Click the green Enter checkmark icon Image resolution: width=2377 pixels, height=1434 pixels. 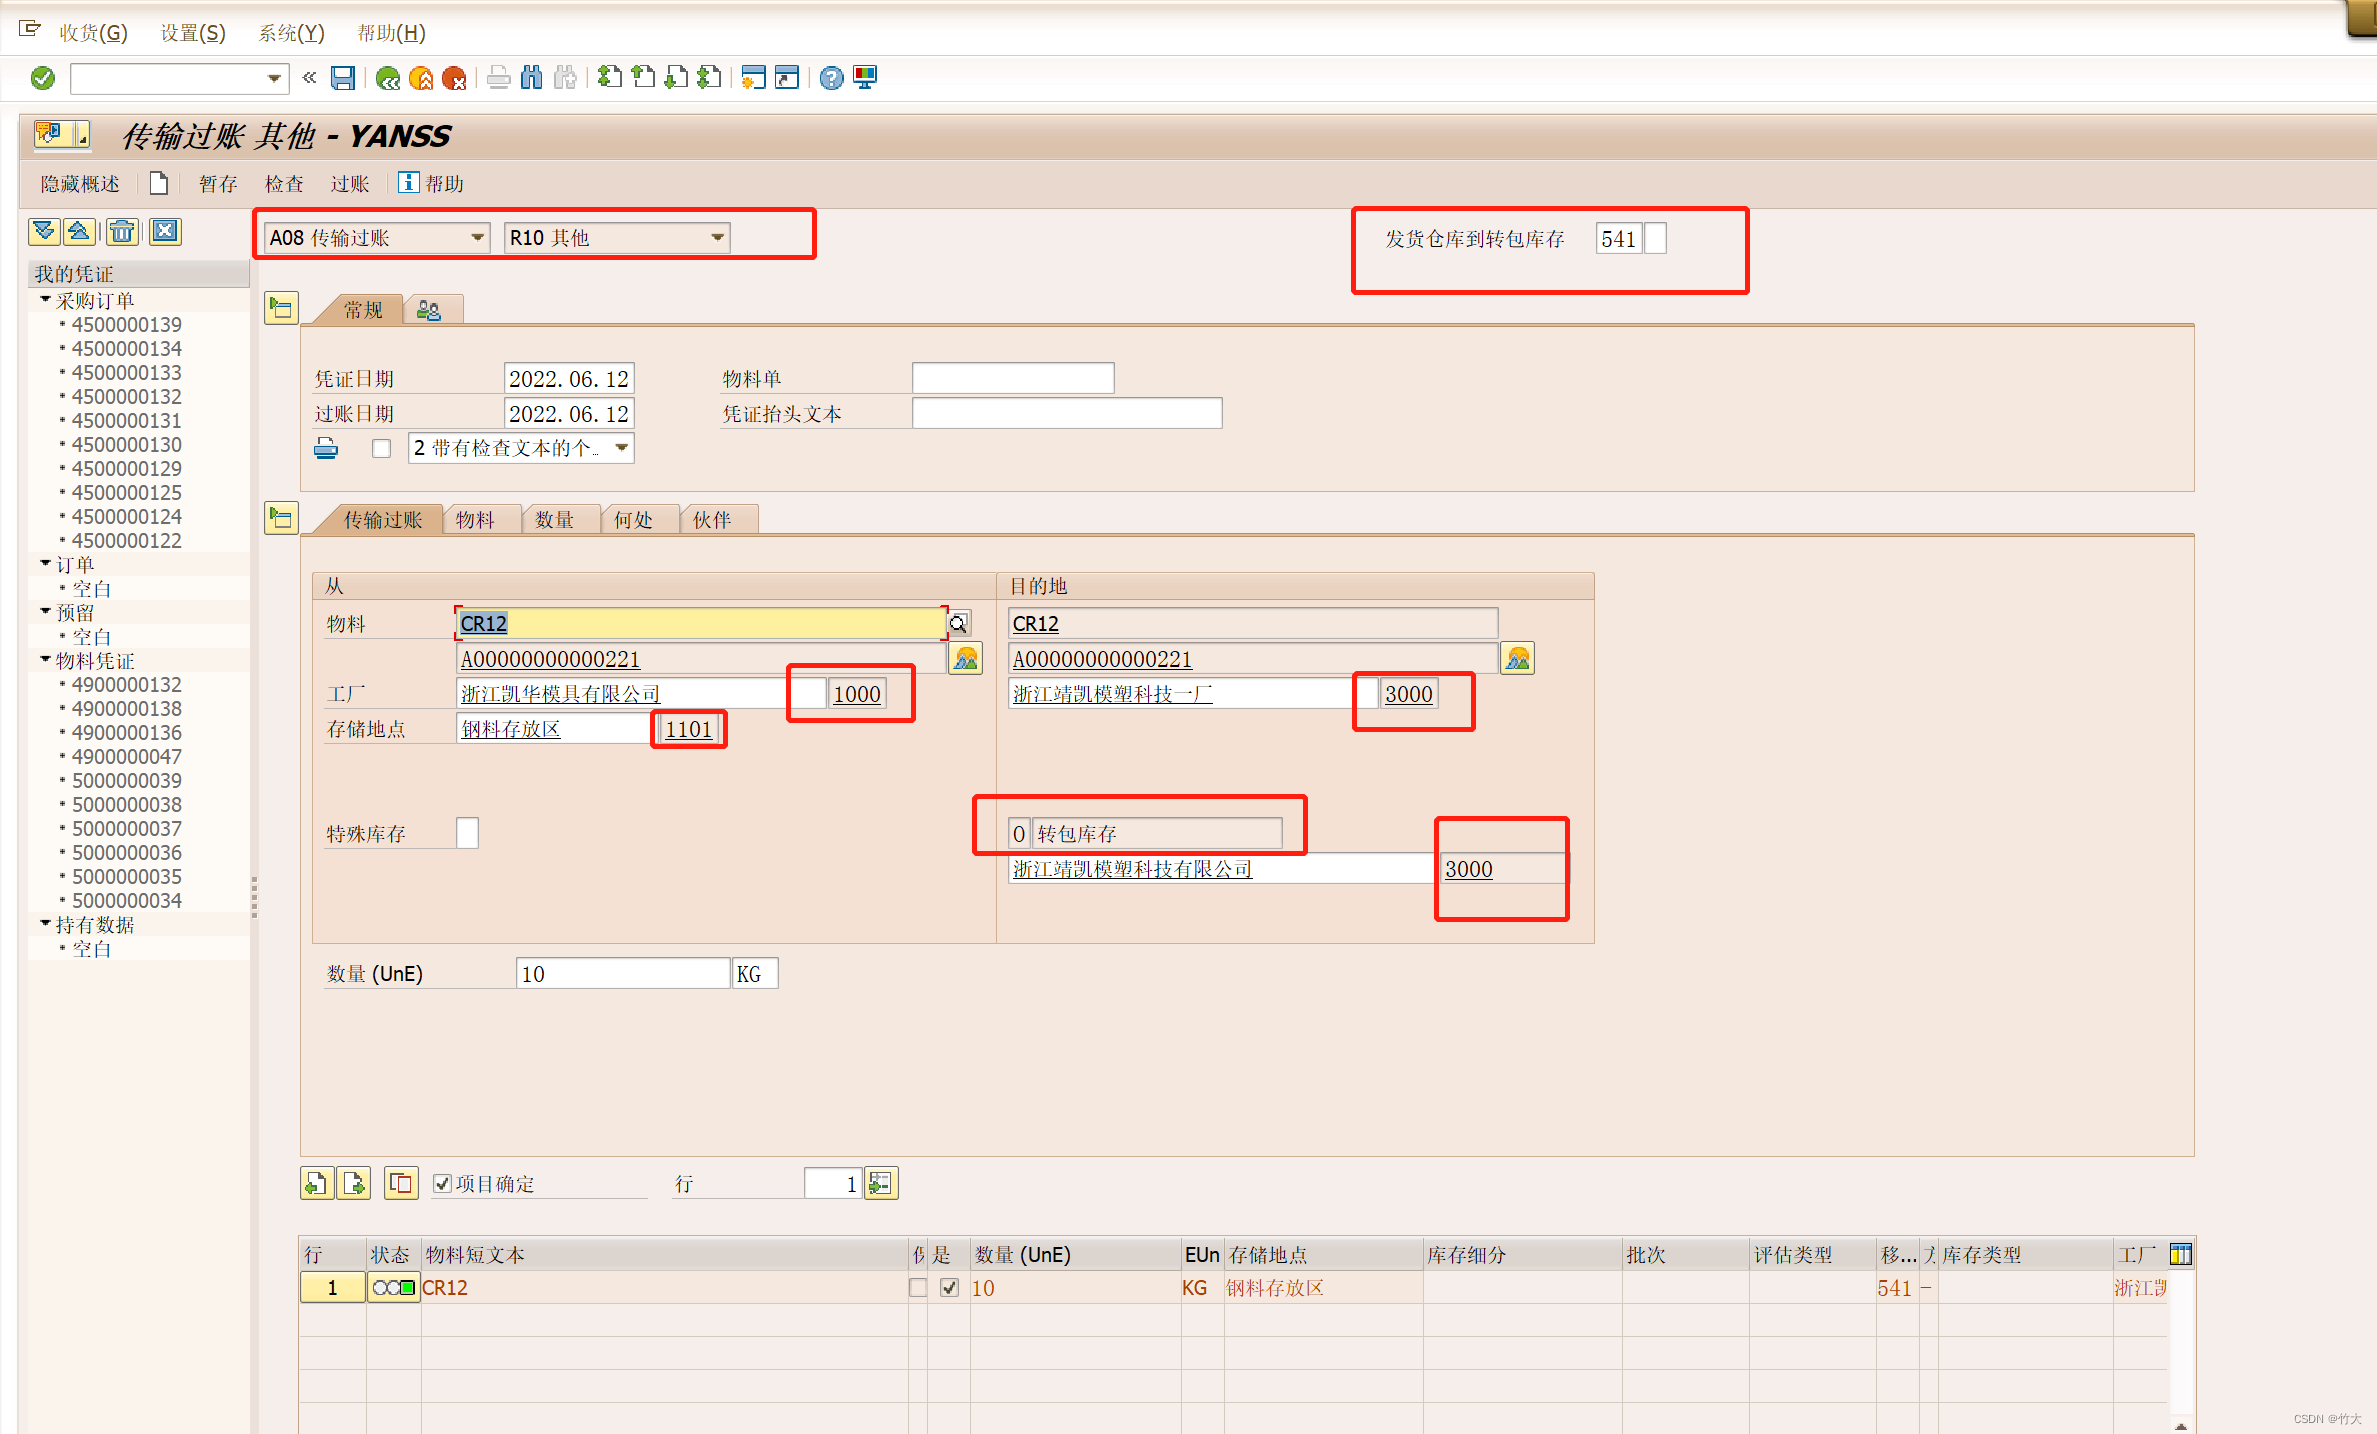43,78
